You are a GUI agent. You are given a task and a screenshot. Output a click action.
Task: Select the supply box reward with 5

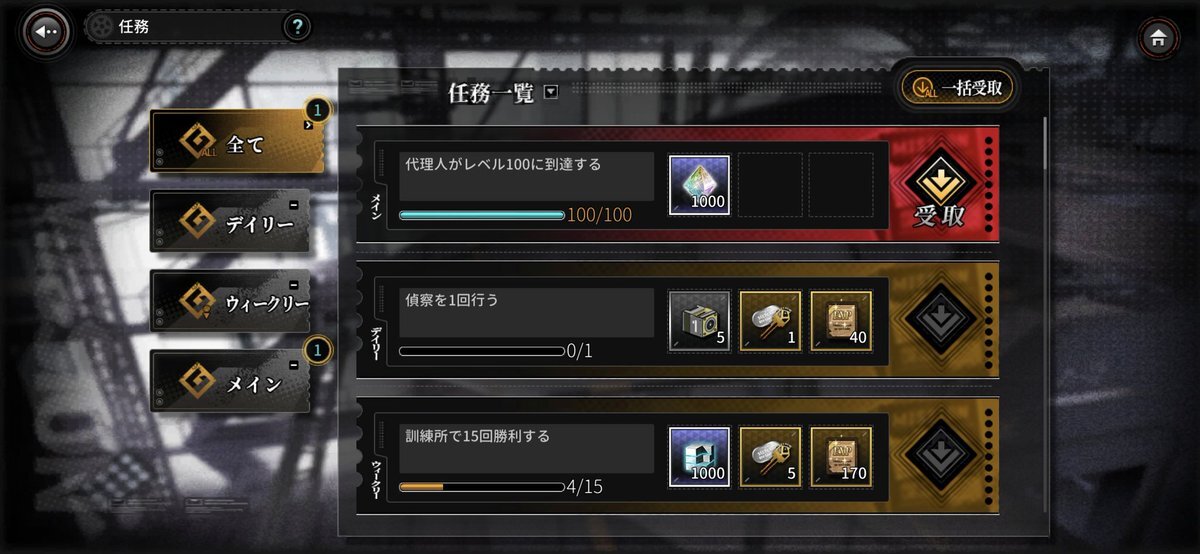[x=699, y=321]
